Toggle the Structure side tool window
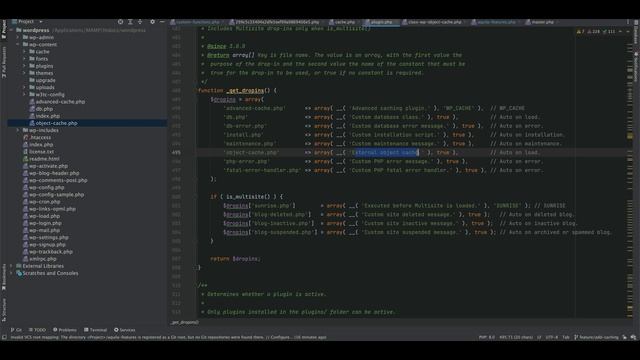Screen dimensions: 640x360 point(4,309)
